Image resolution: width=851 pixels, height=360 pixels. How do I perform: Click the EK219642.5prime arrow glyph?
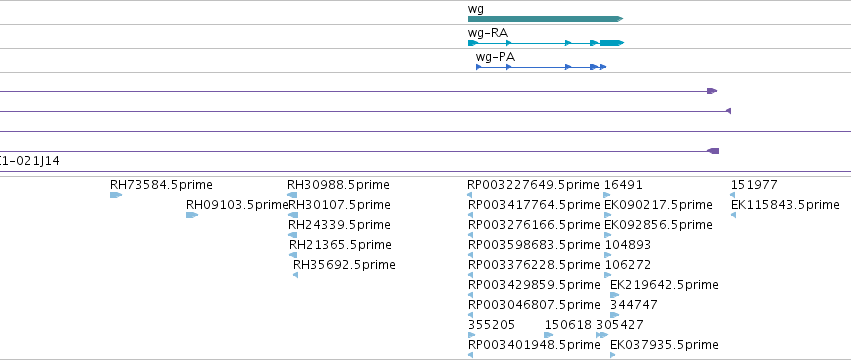click(614, 295)
